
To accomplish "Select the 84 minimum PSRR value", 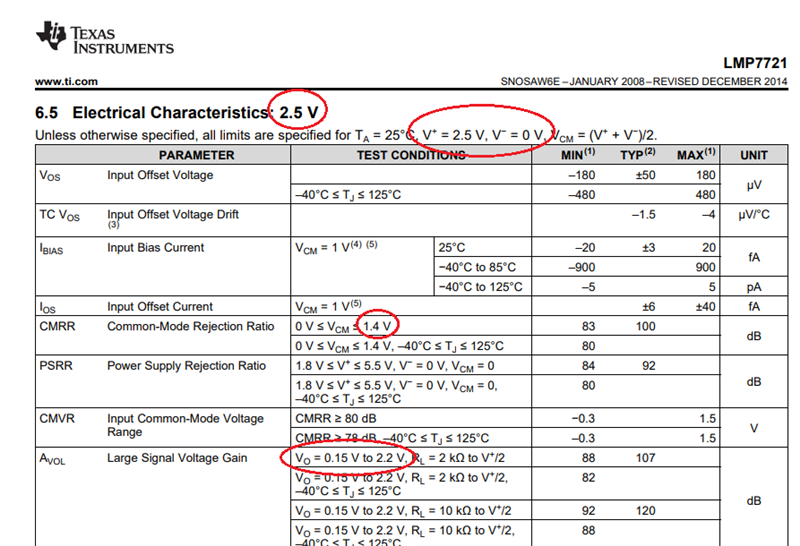I will (x=588, y=366).
